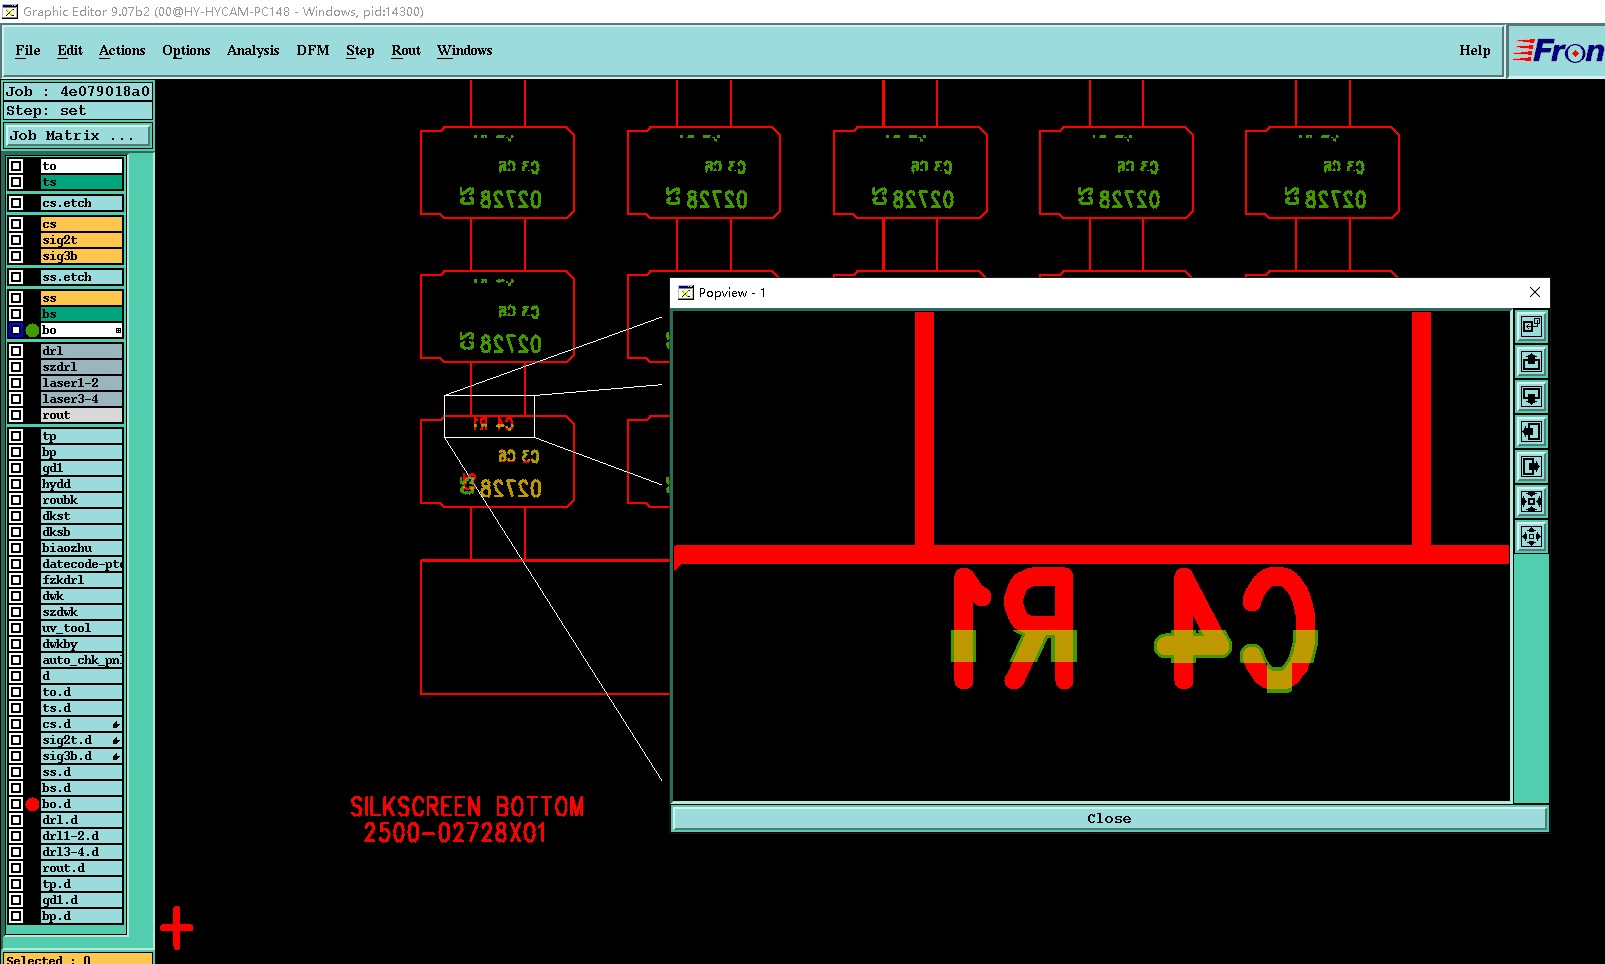Select layer szdrl in the list
This screenshot has height=964, width=1605.
coord(81,367)
